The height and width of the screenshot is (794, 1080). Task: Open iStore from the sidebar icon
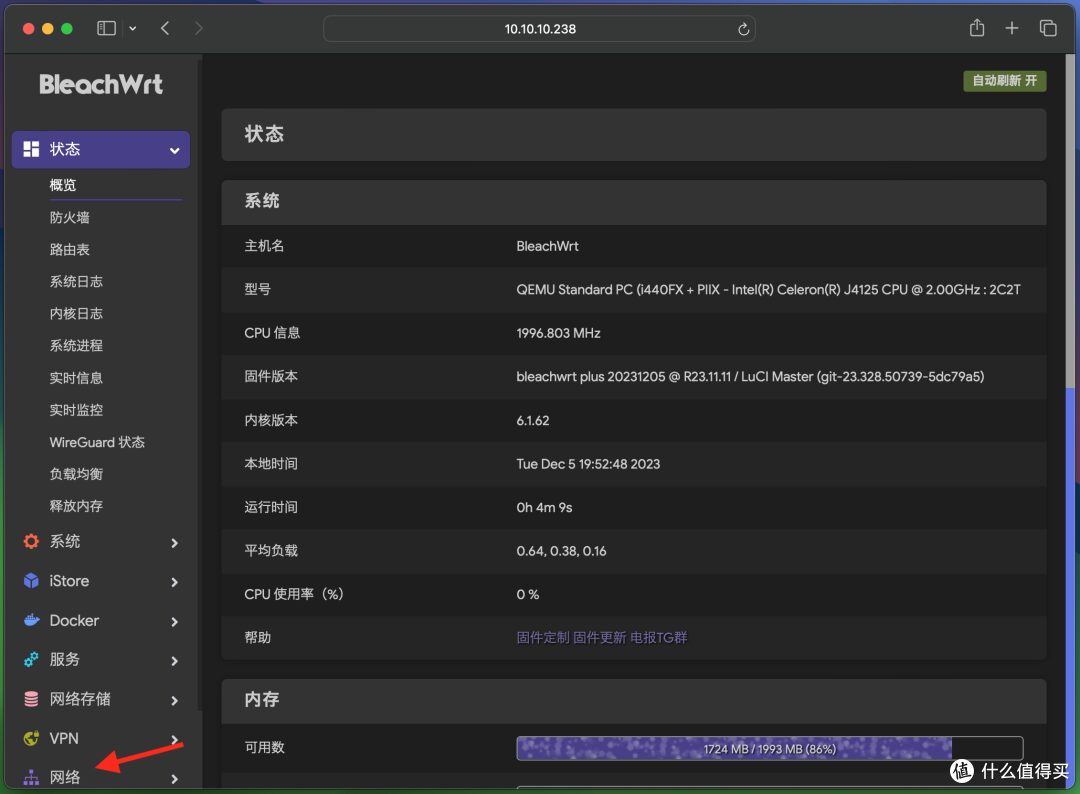click(29, 581)
